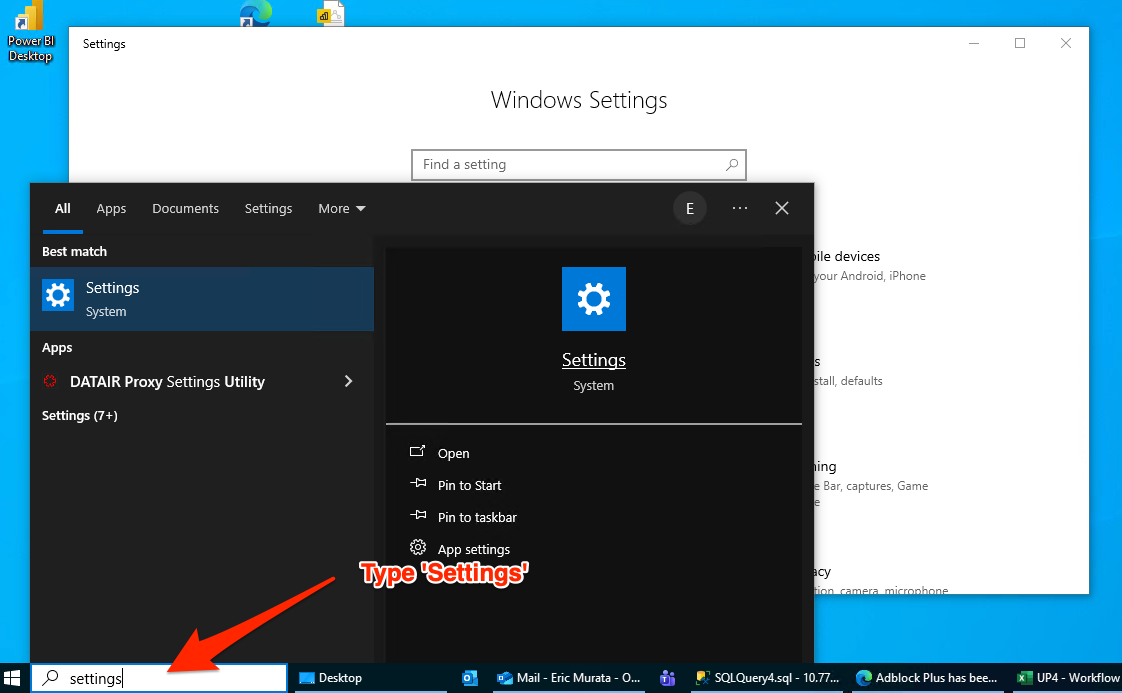The width and height of the screenshot is (1122, 693).
Task: Switch to the Documents search tab
Action: pyautogui.click(x=185, y=208)
